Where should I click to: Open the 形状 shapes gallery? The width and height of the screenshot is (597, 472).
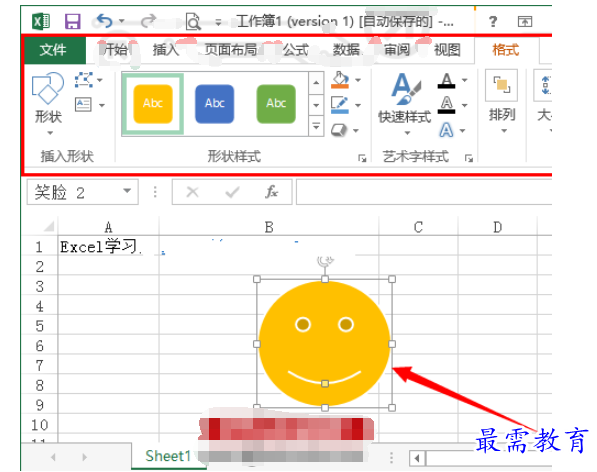pyautogui.click(x=48, y=104)
